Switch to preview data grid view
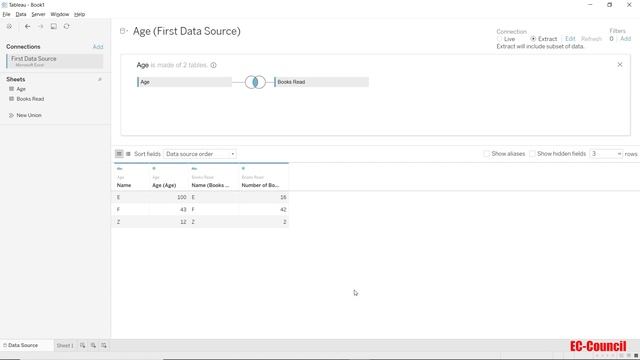Image resolution: width=640 pixels, height=360 pixels. point(119,154)
